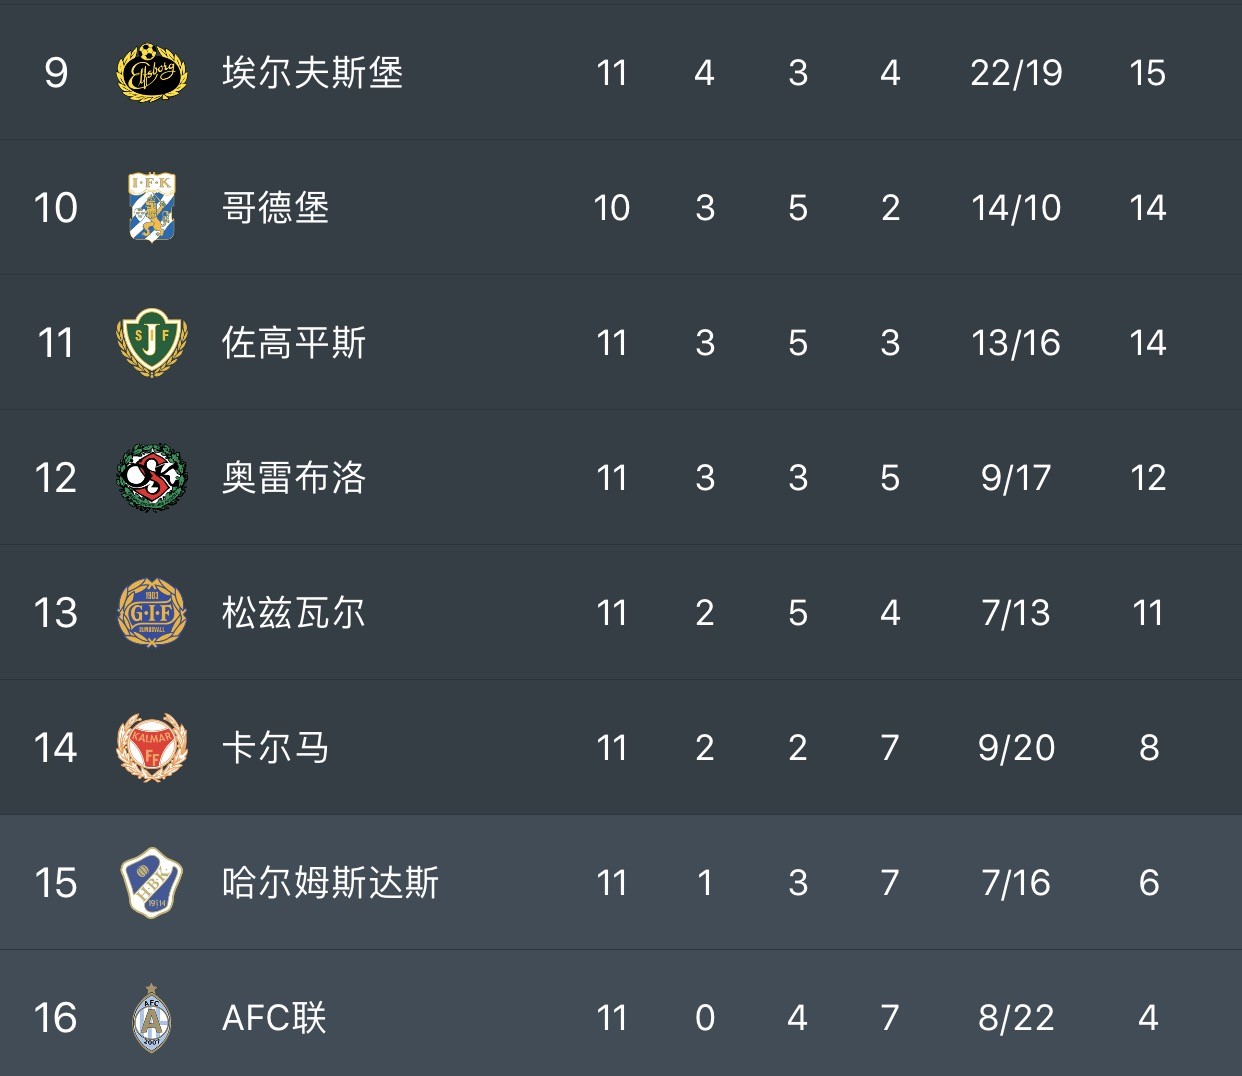Screen dimensions: 1242x1076
Task: Click the 奥雷布洛 row entry
Action: click(x=620, y=477)
